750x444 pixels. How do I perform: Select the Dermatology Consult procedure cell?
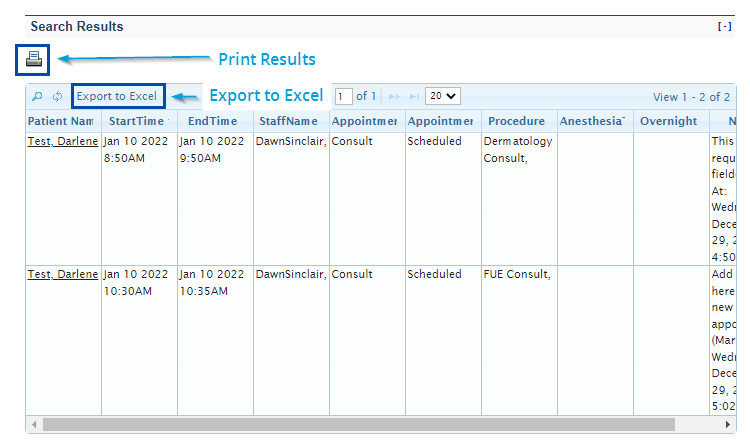click(517, 150)
